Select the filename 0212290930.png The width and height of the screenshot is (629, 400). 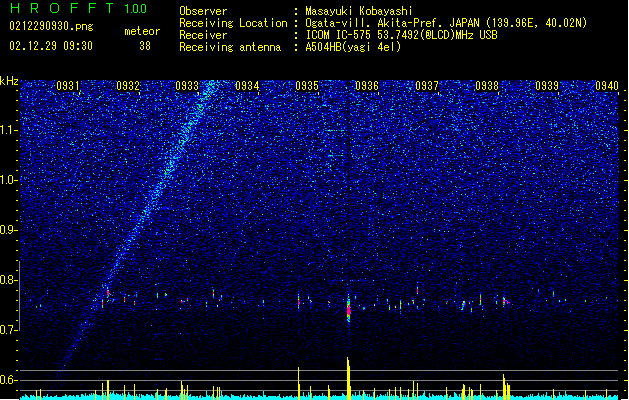pos(51,26)
